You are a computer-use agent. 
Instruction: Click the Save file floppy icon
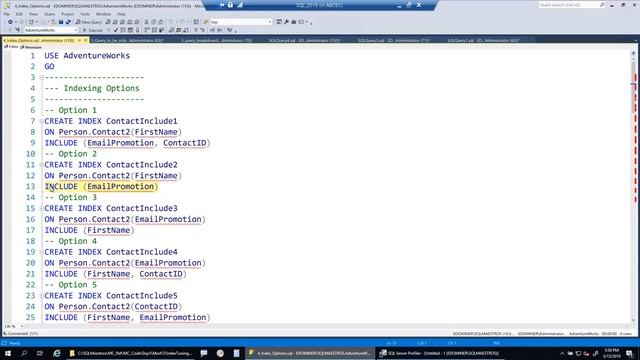(61, 22)
